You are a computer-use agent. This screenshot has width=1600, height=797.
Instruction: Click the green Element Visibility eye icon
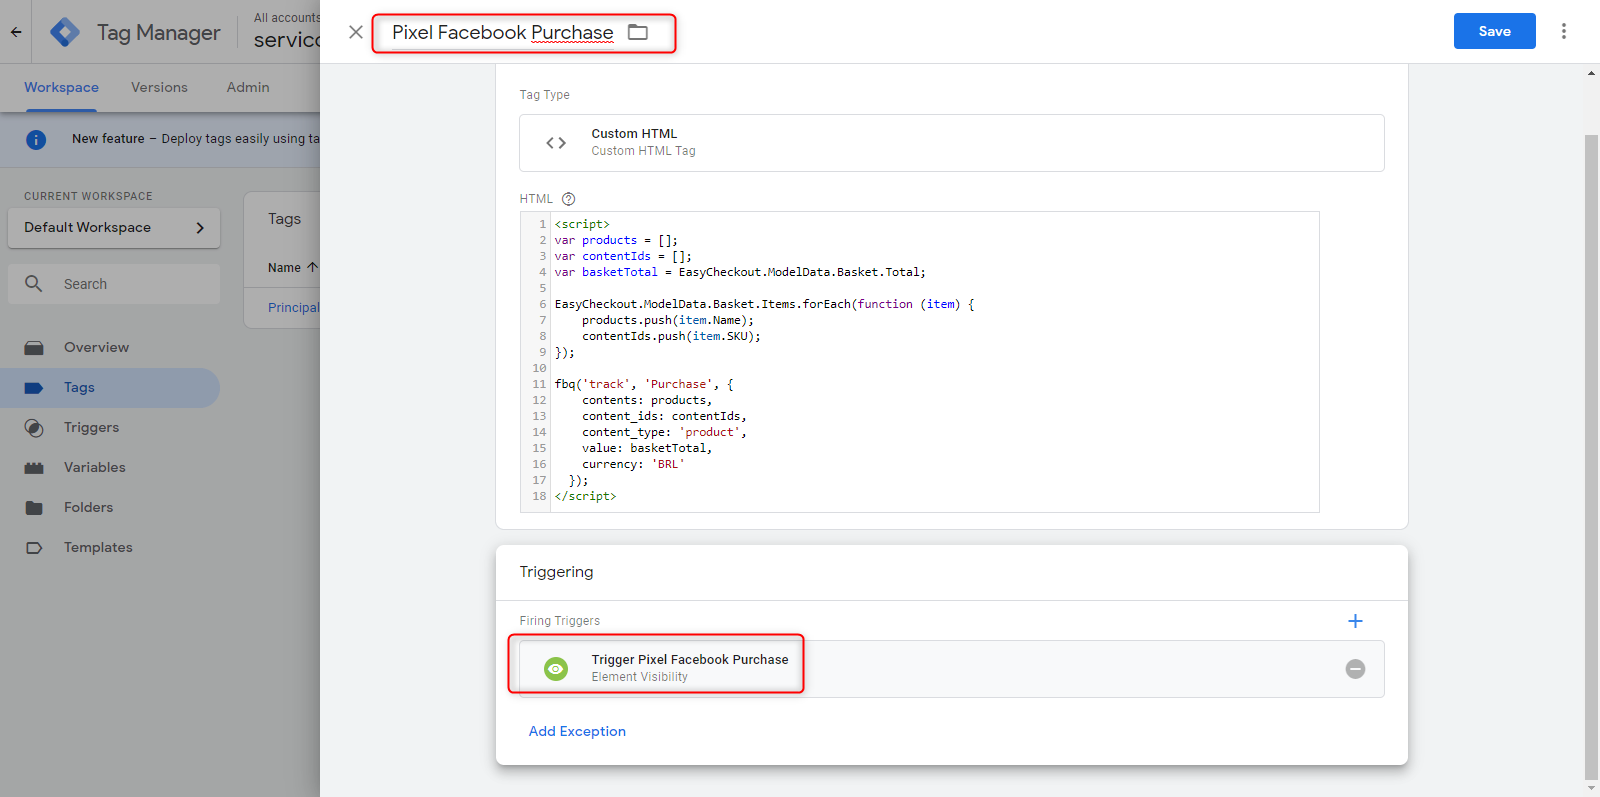[x=556, y=669]
